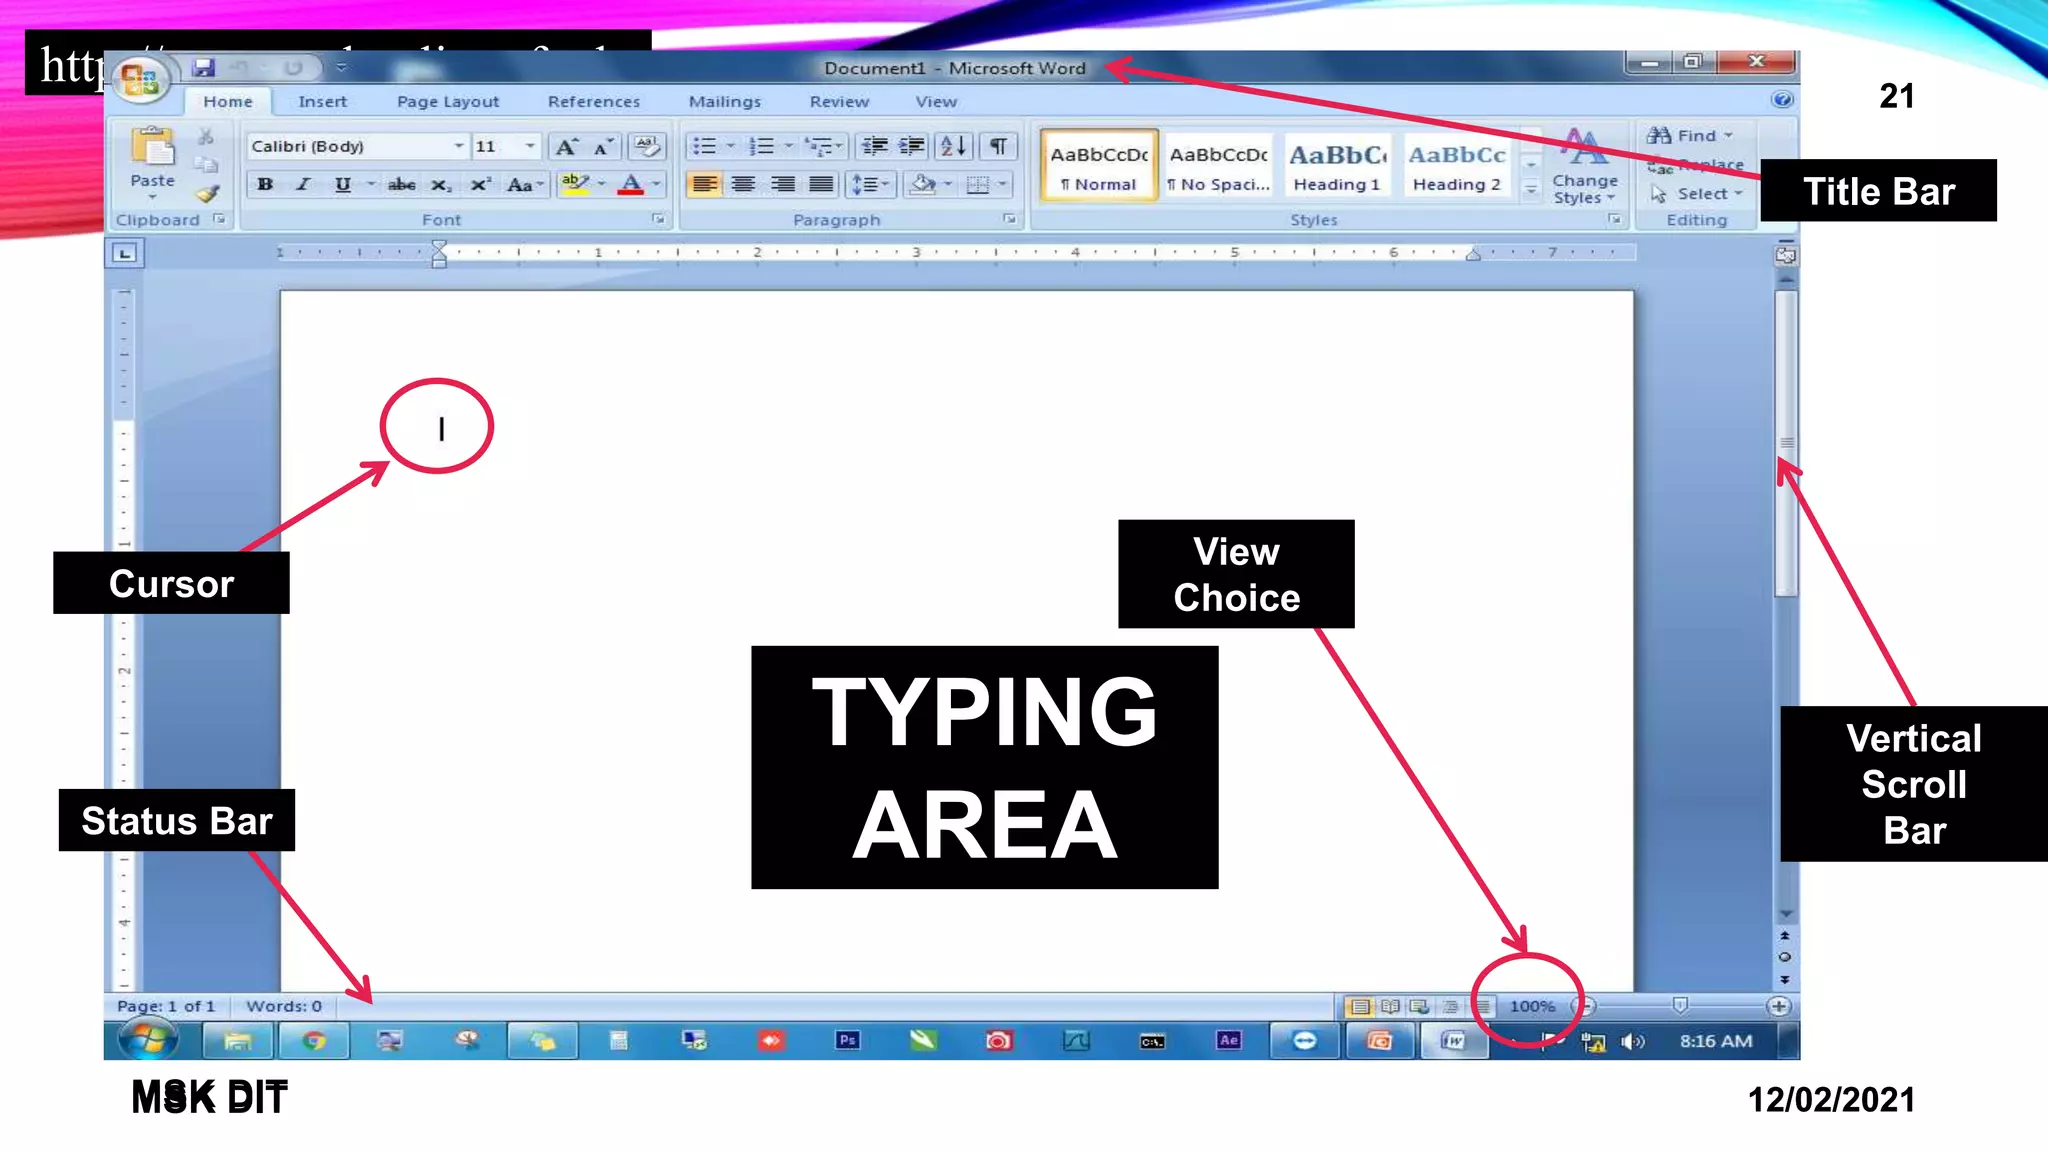
Task: Click the Borders icon
Action: tap(978, 184)
